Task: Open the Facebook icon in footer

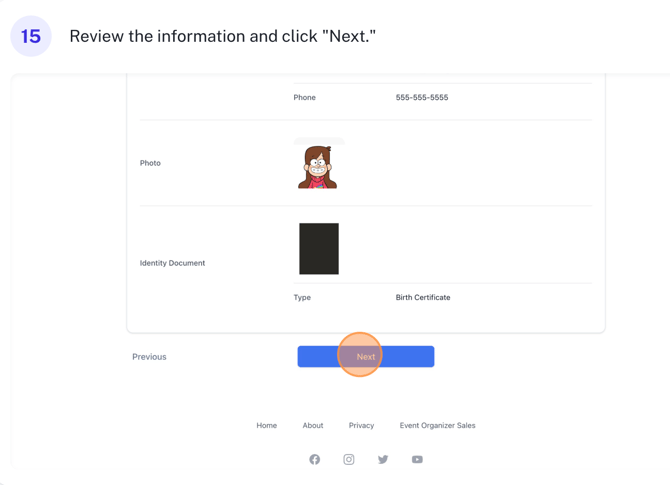Action: click(x=314, y=459)
